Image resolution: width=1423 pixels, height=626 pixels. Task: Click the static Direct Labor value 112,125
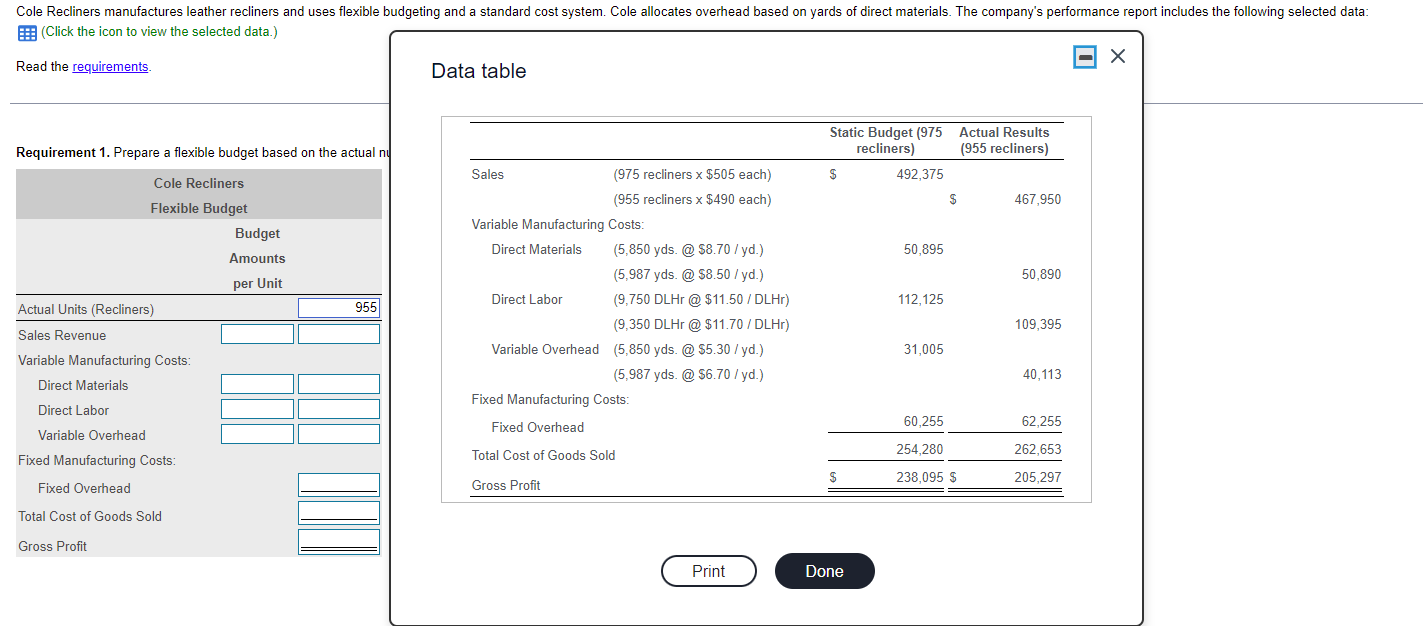click(920, 299)
